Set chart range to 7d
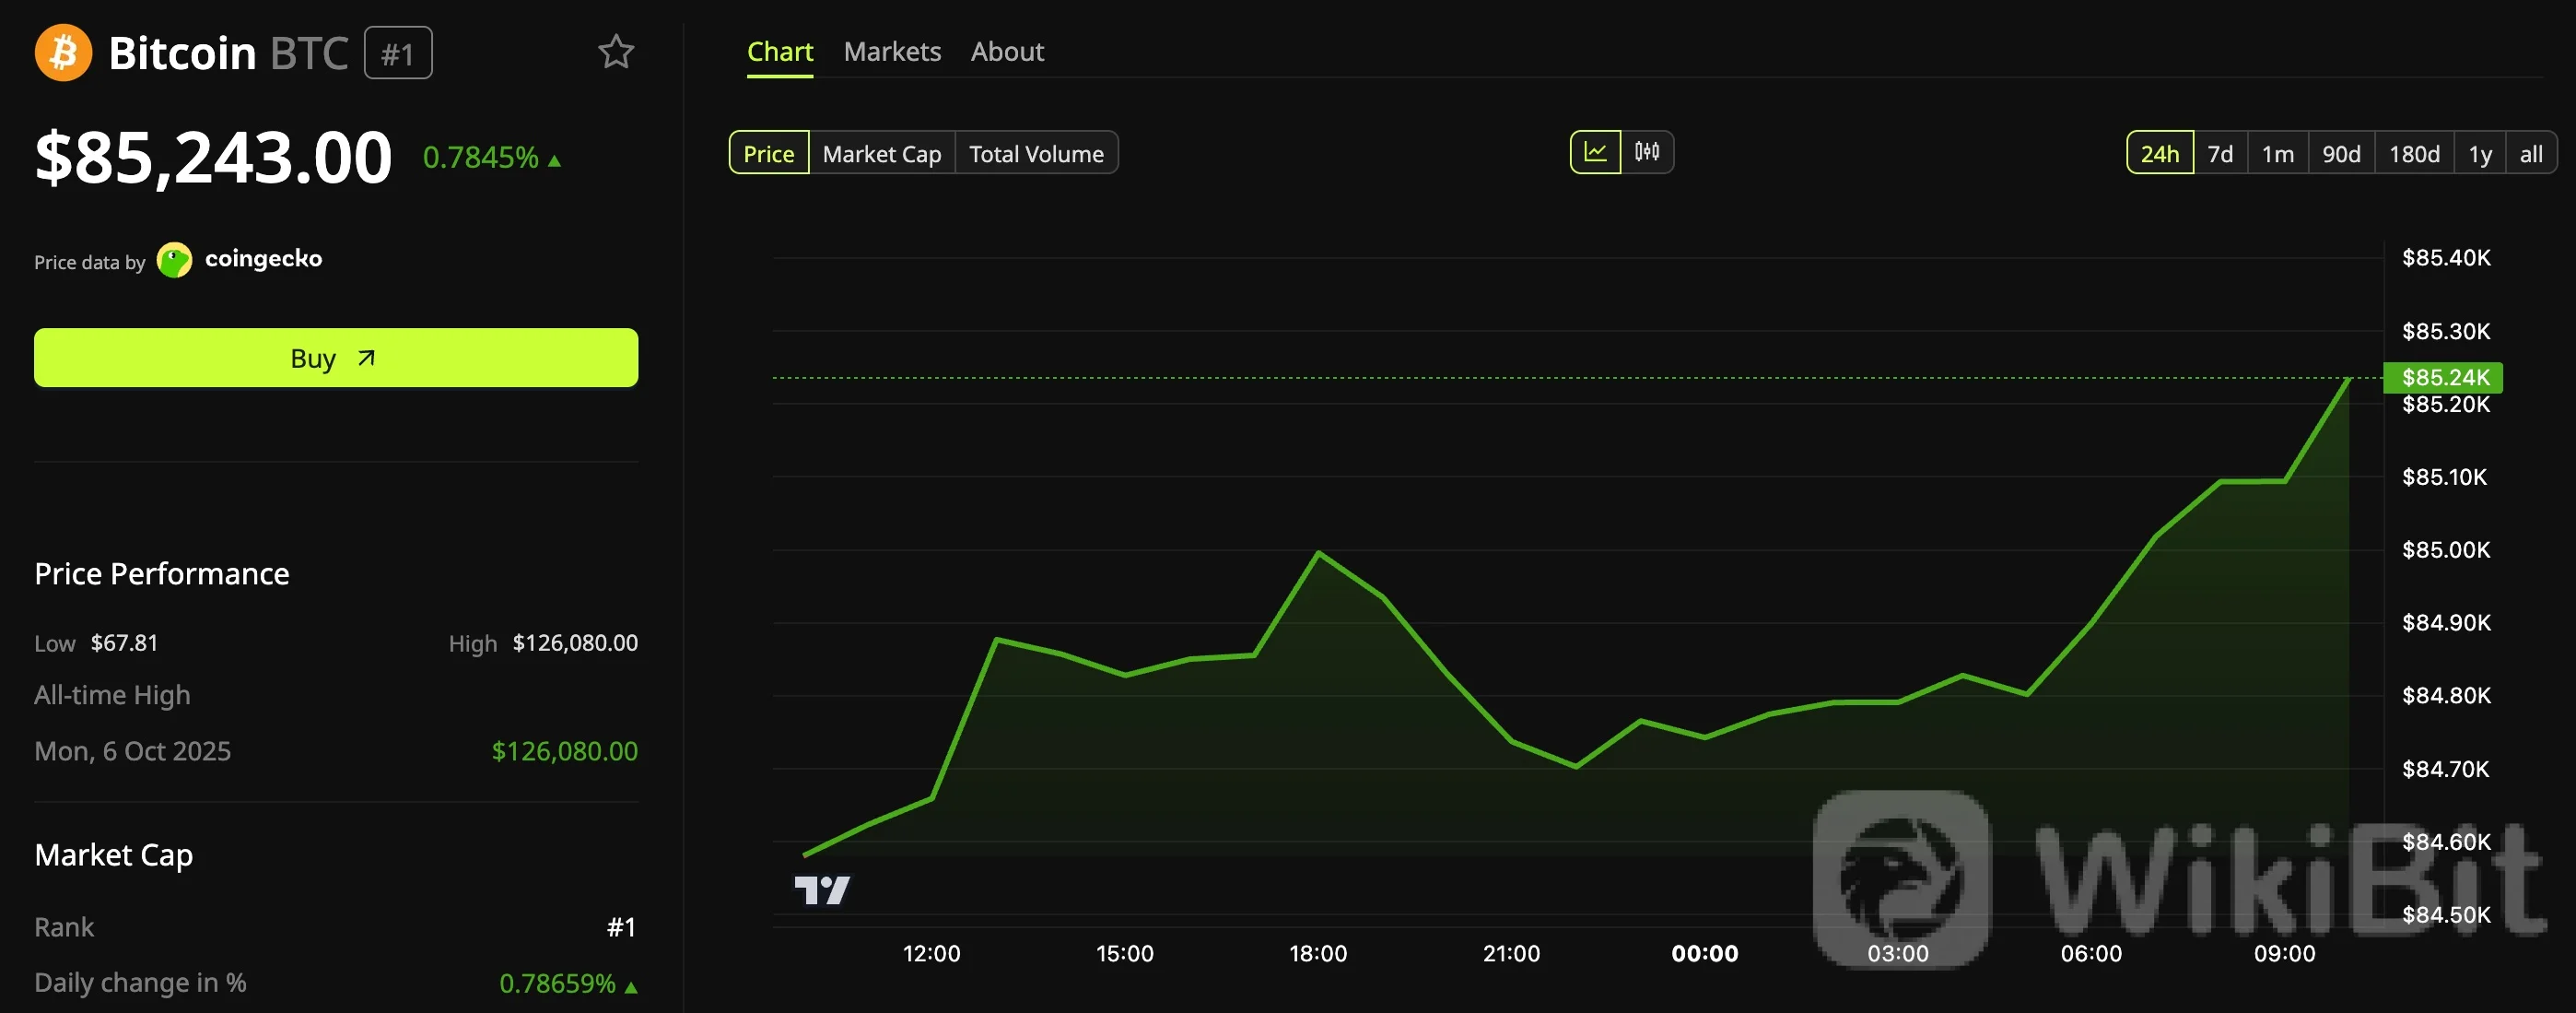Image resolution: width=2576 pixels, height=1013 pixels. coord(2220,153)
